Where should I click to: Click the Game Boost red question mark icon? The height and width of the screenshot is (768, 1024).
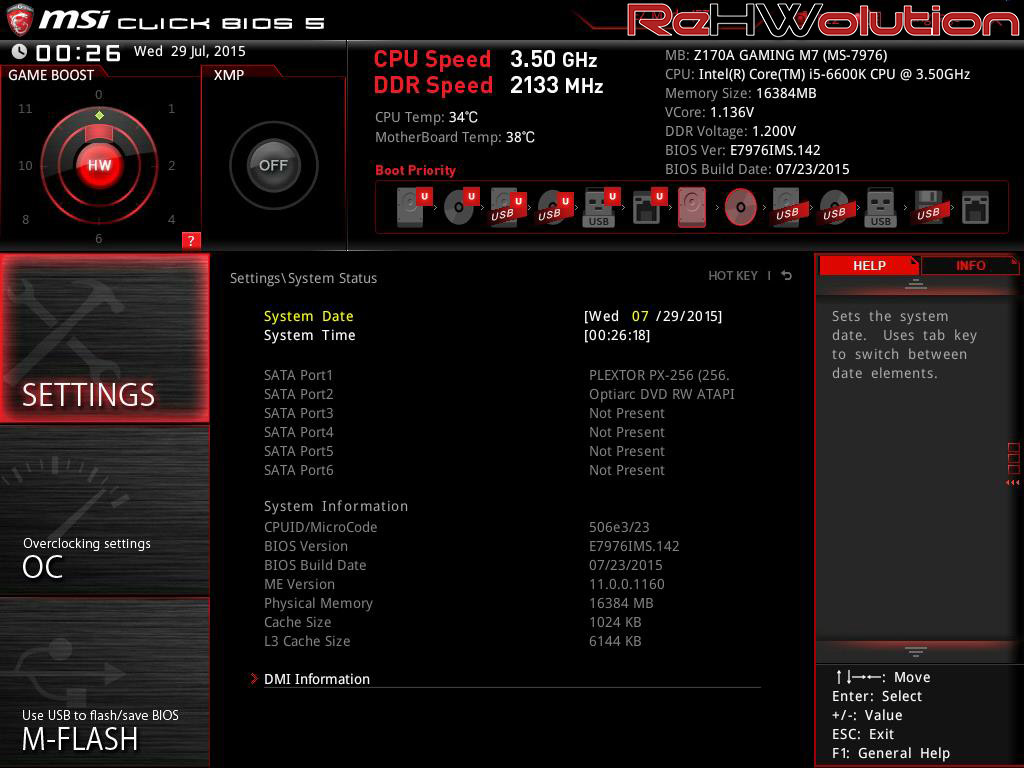191,240
